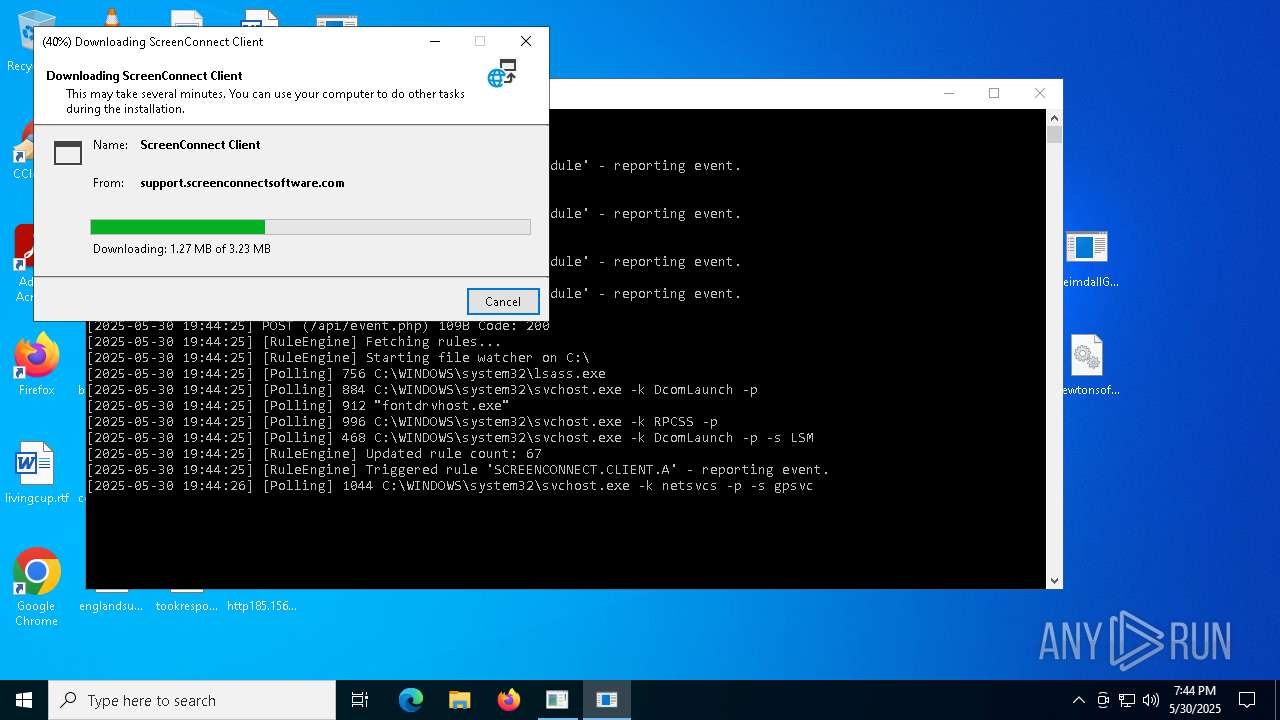Select the support.screenconnectsoftware.com source text
This screenshot has width=1280, height=720.
(x=242, y=183)
